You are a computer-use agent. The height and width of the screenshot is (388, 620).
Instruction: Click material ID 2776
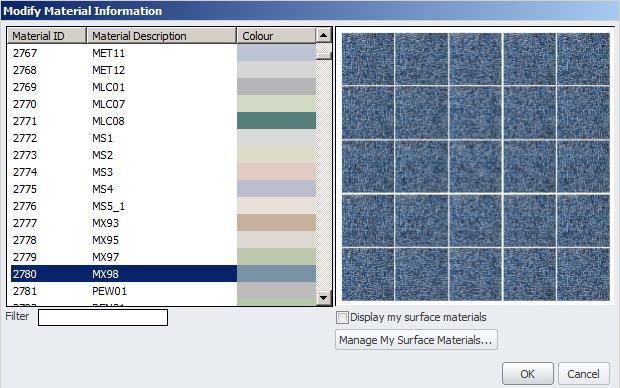point(25,206)
